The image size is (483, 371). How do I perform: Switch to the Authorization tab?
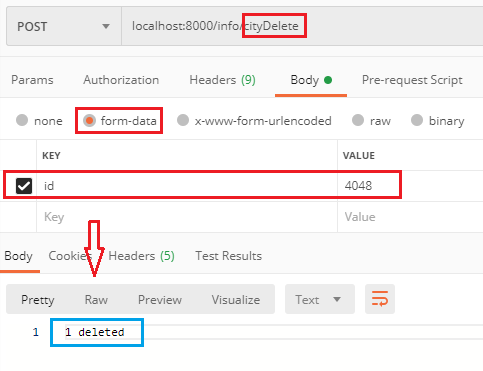click(x=121, y=80)
